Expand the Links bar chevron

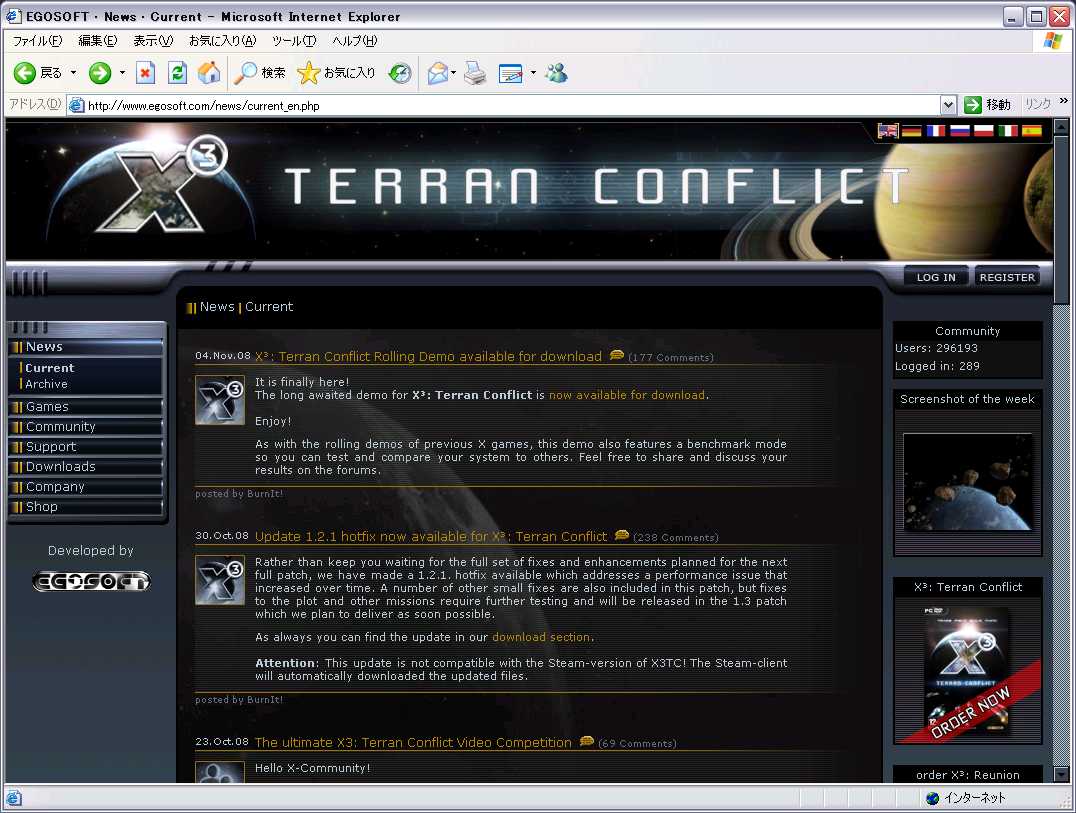click(x=1064, y=102)
